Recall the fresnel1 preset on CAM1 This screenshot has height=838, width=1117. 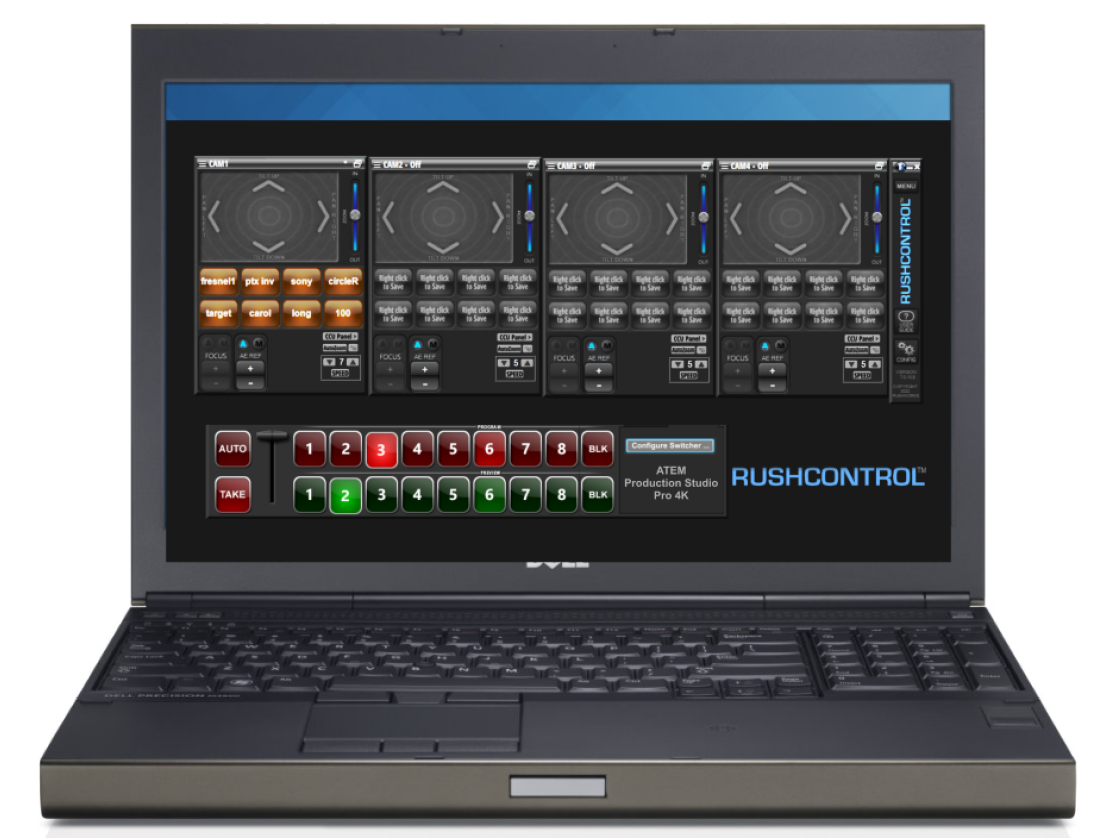point(217,282)
